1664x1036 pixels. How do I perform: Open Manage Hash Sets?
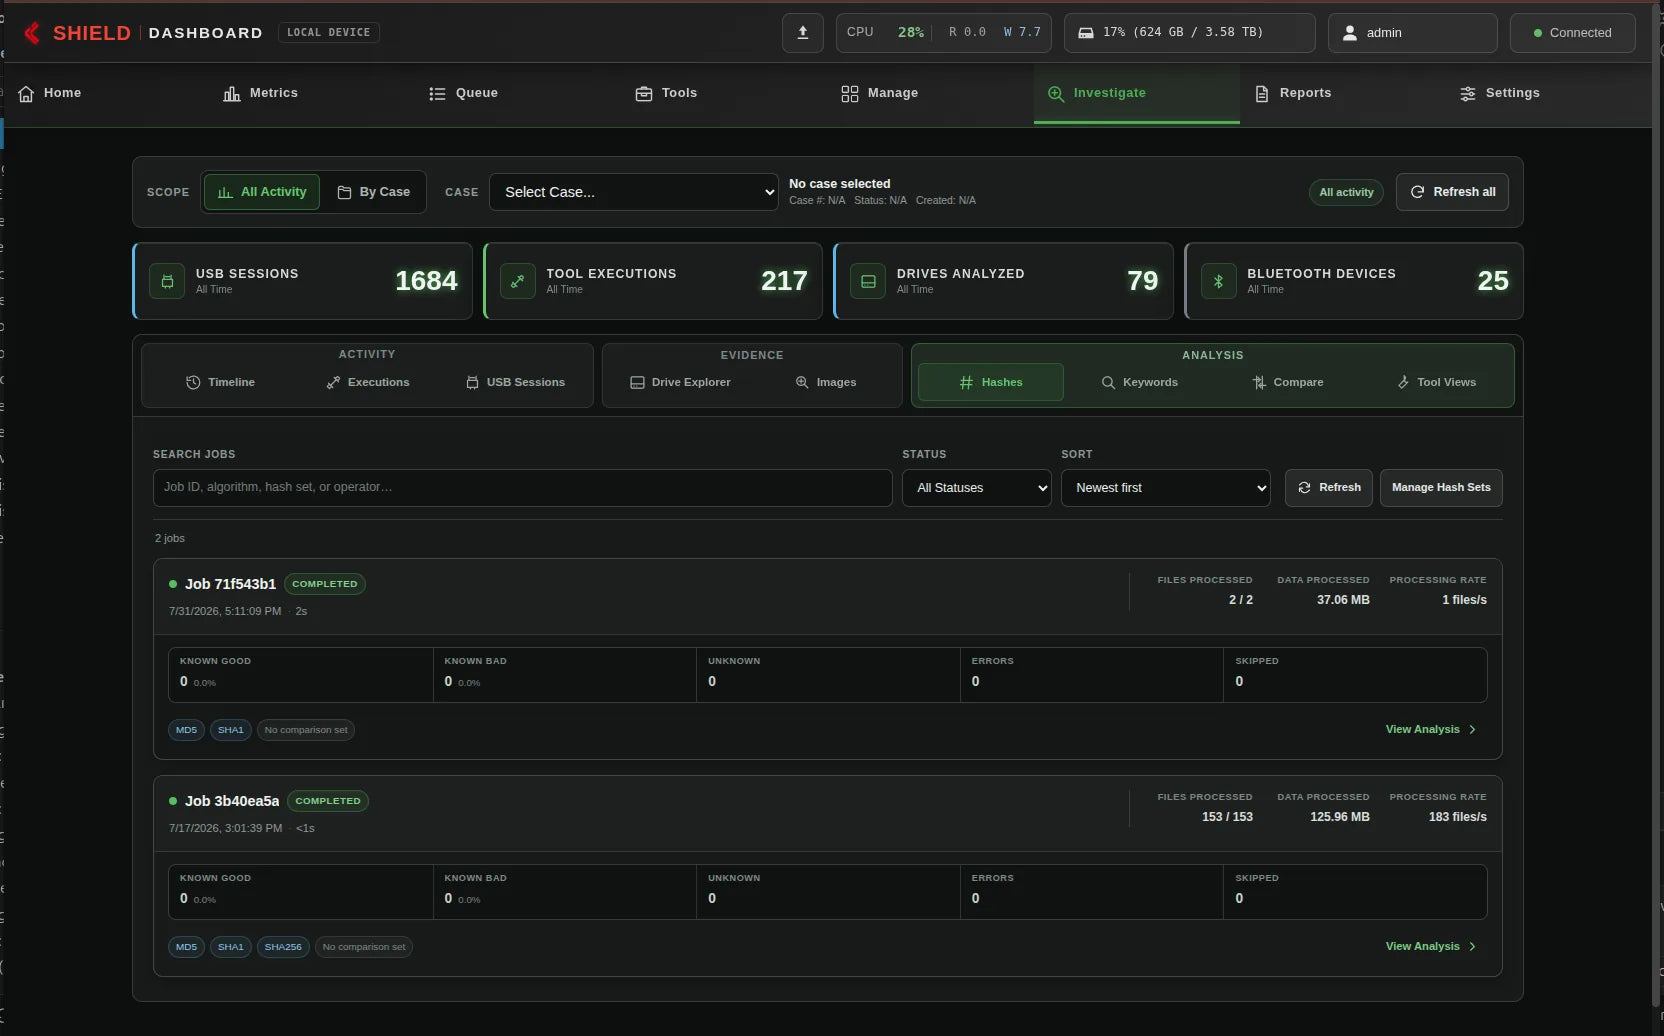(x=1441, y=488)
